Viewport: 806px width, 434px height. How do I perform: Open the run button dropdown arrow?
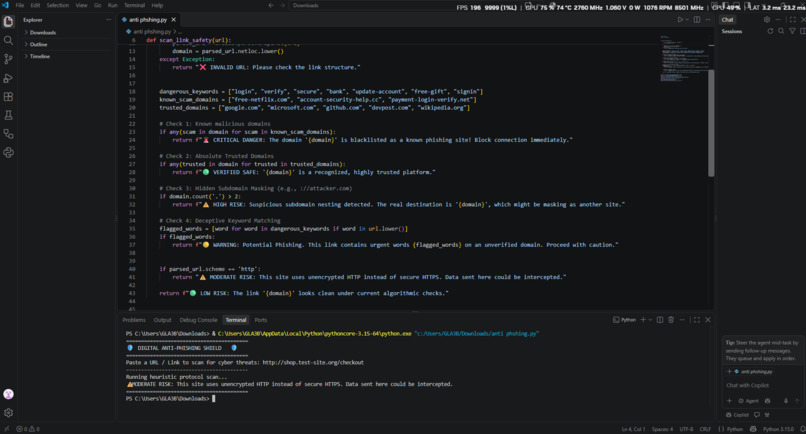click(687, 20)
